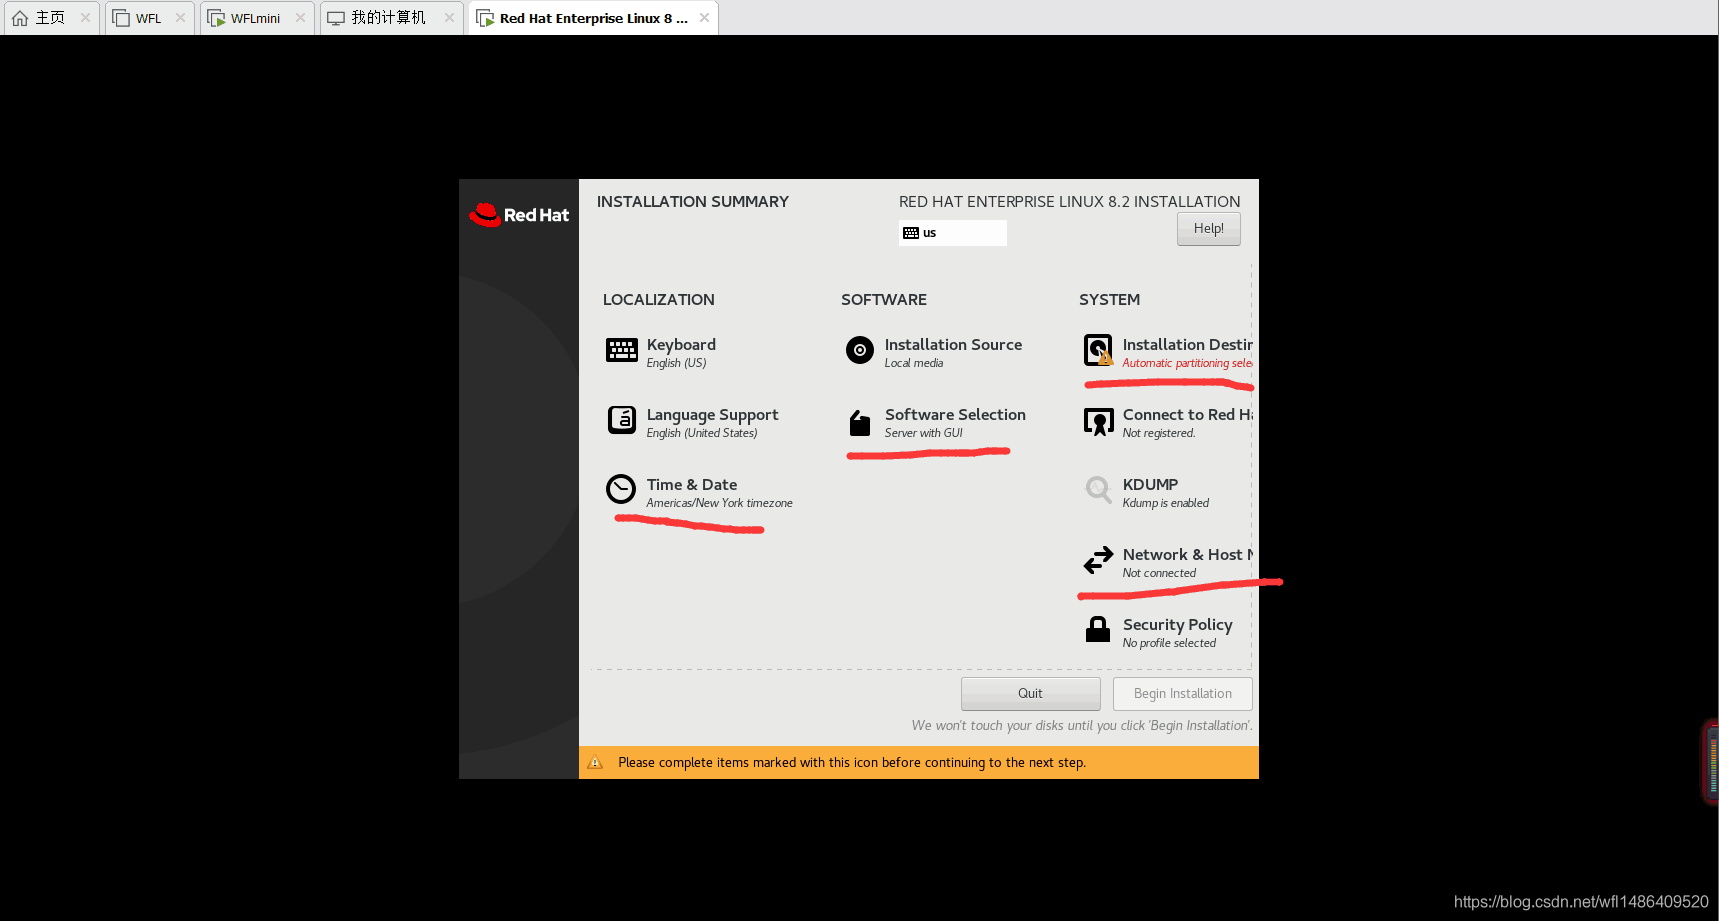The width and height of the screenshot is (1719, 921).
Task: Open the Software Selection package icon
Action: (860, 423)
